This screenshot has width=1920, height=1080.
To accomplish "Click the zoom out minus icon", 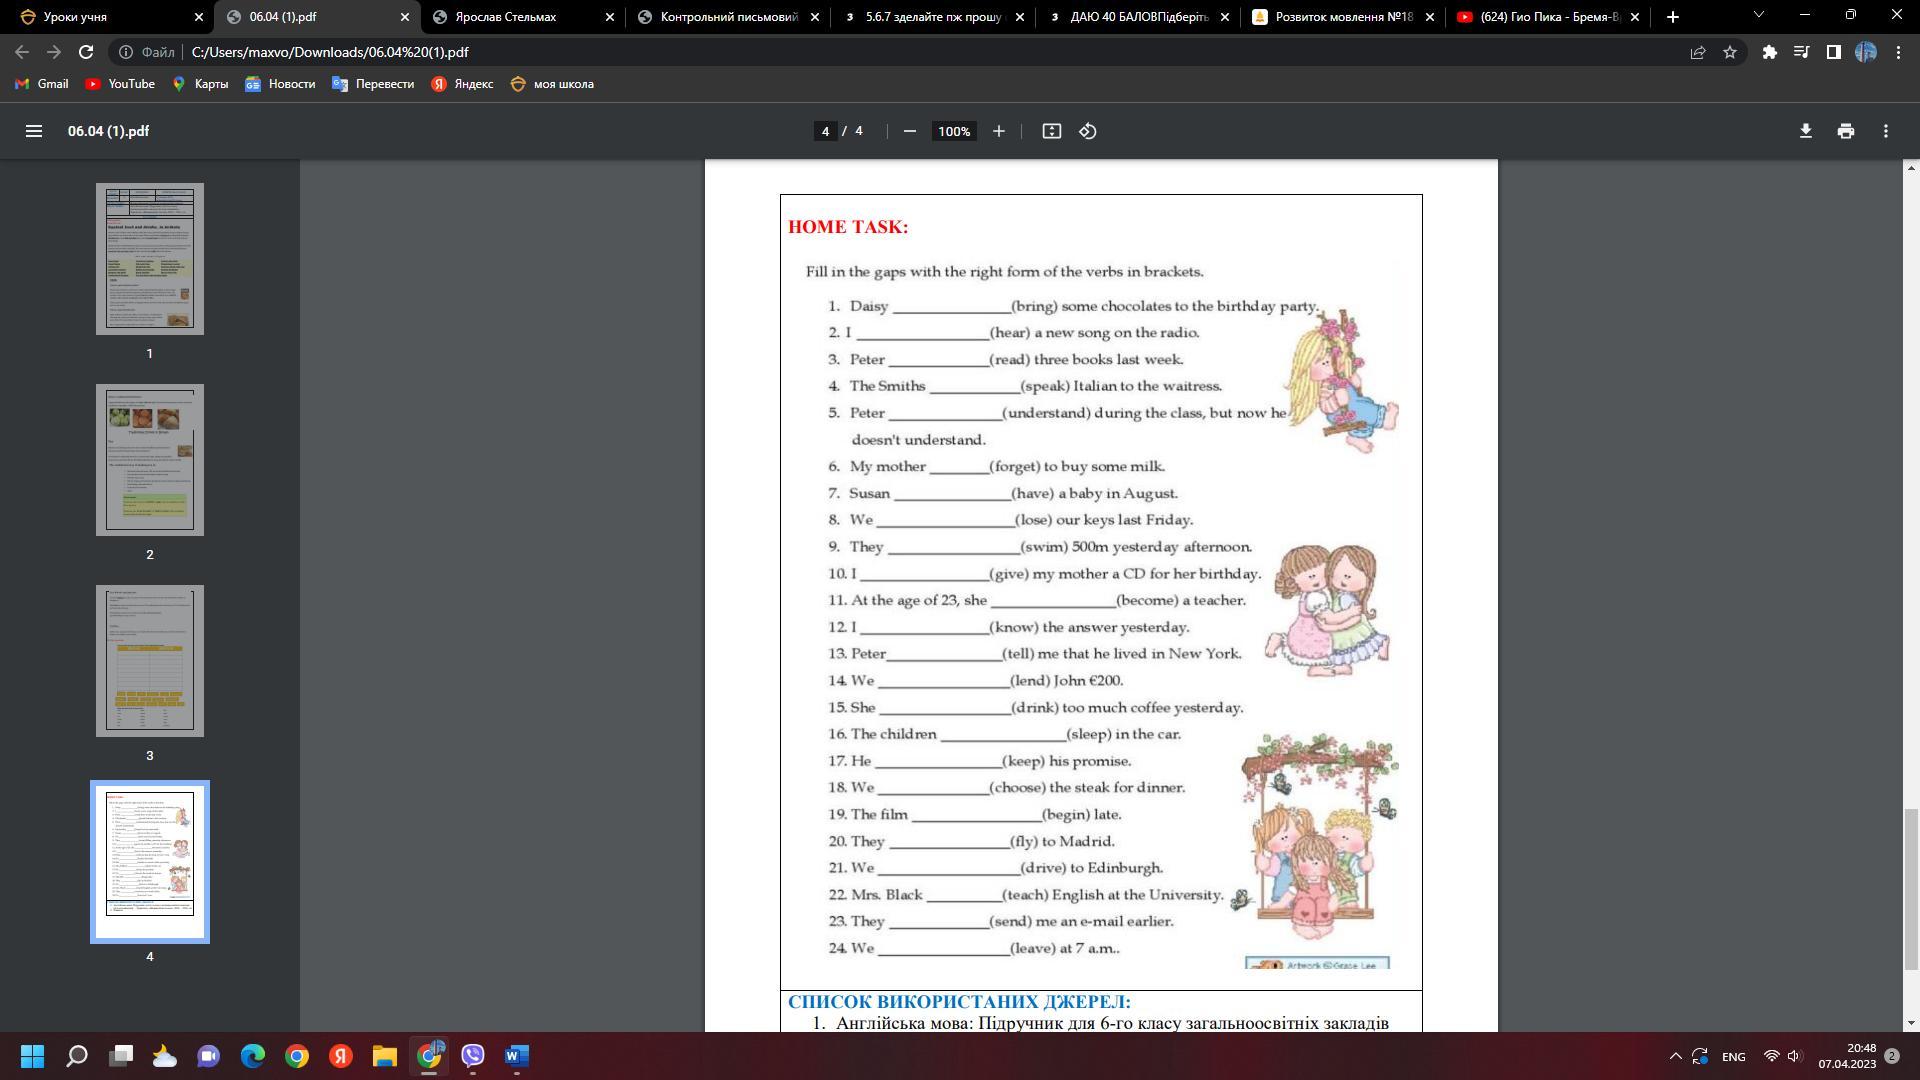I will 909,131.
